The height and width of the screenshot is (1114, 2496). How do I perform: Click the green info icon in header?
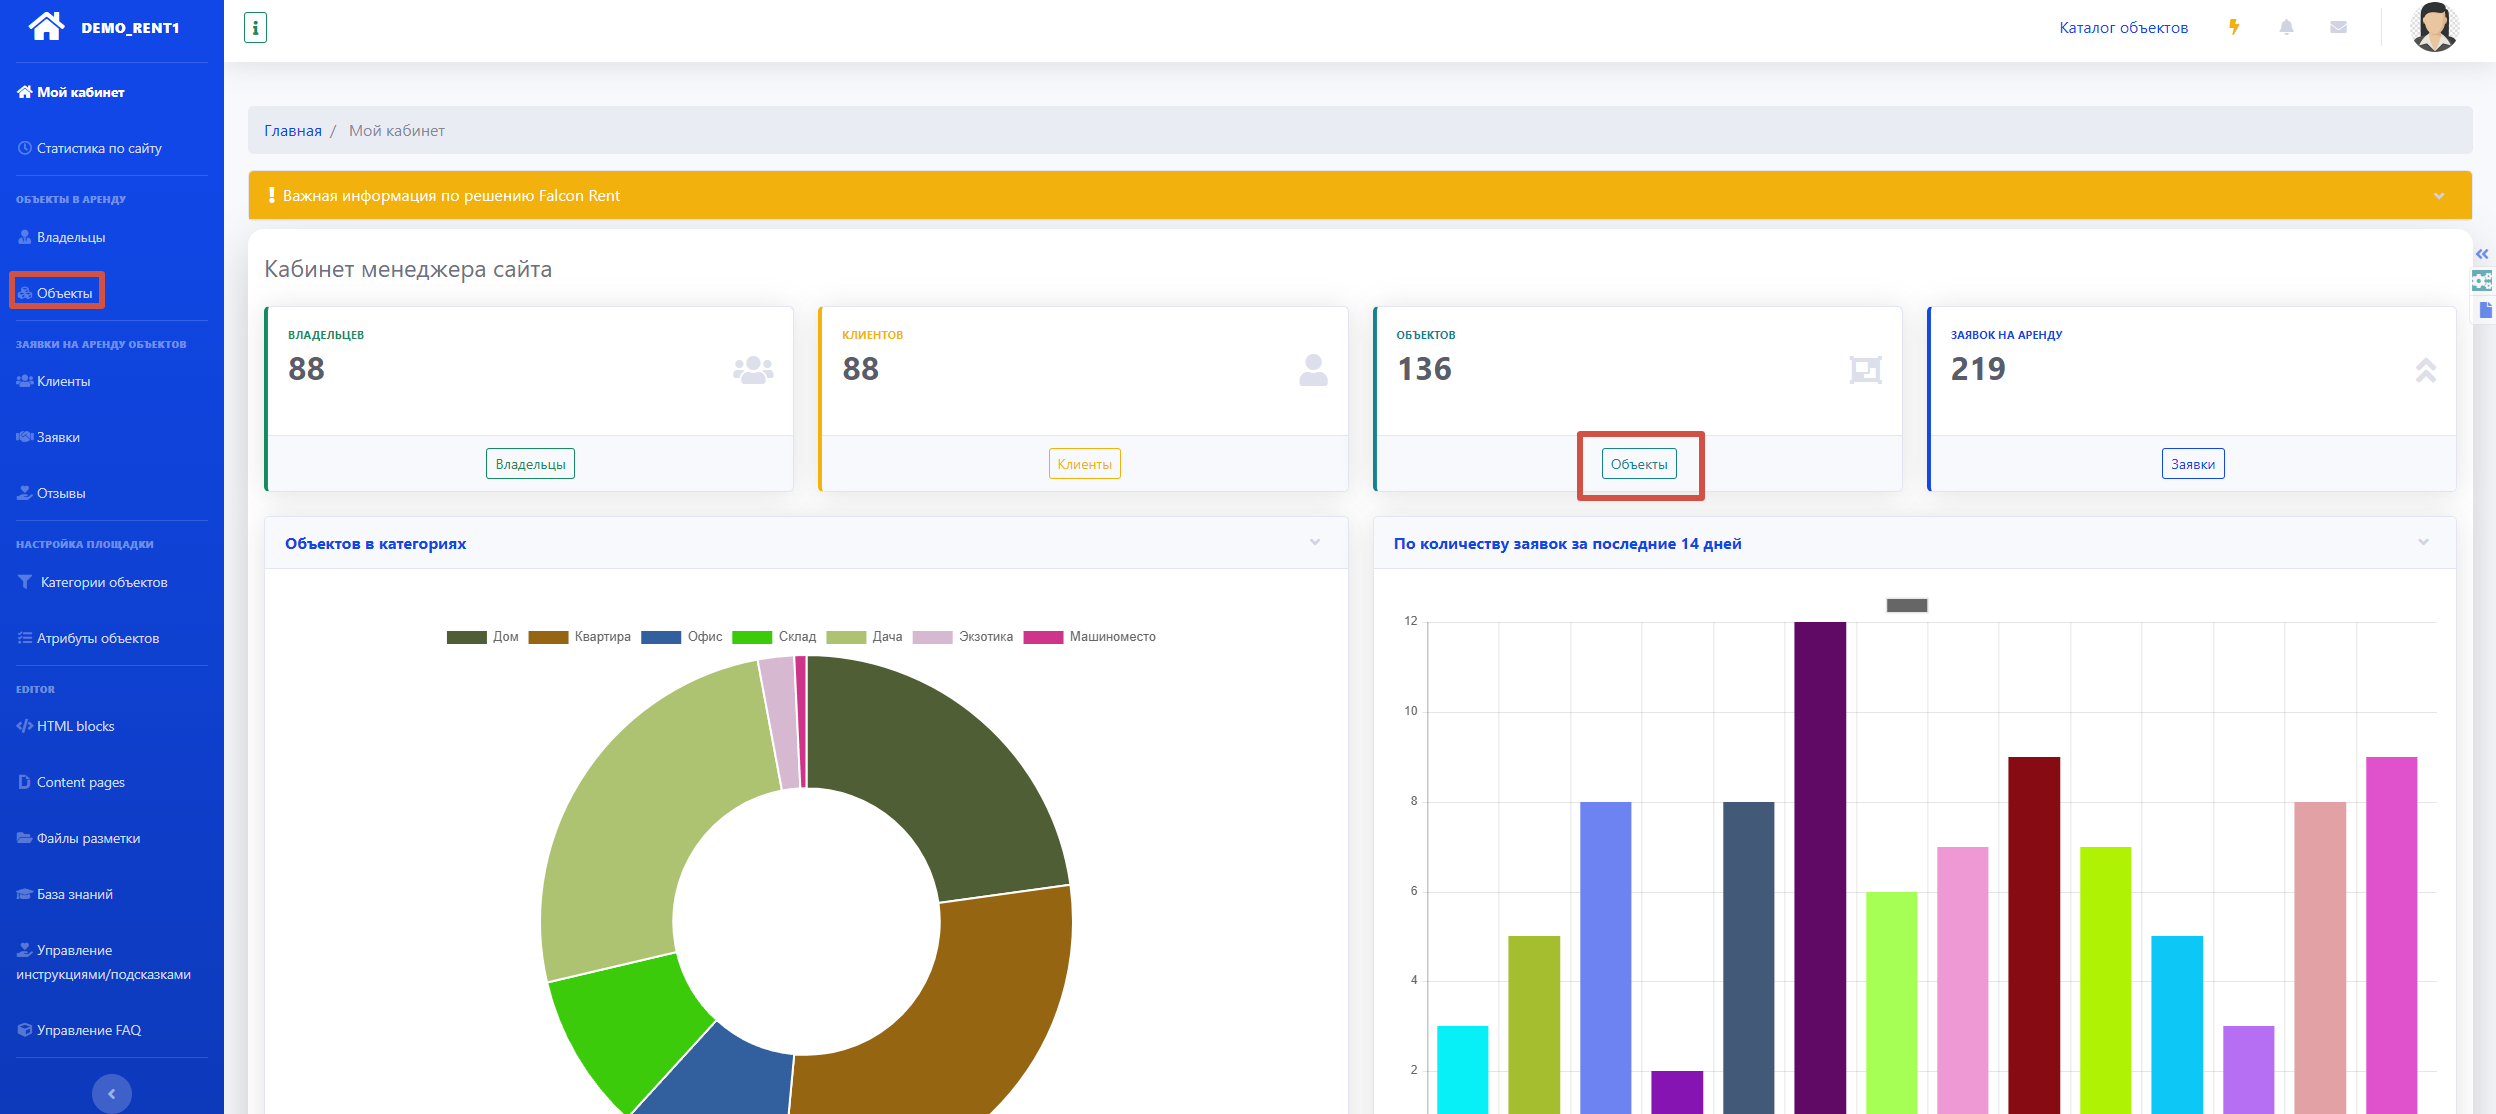pyautogui.click(x=255, y=28)
